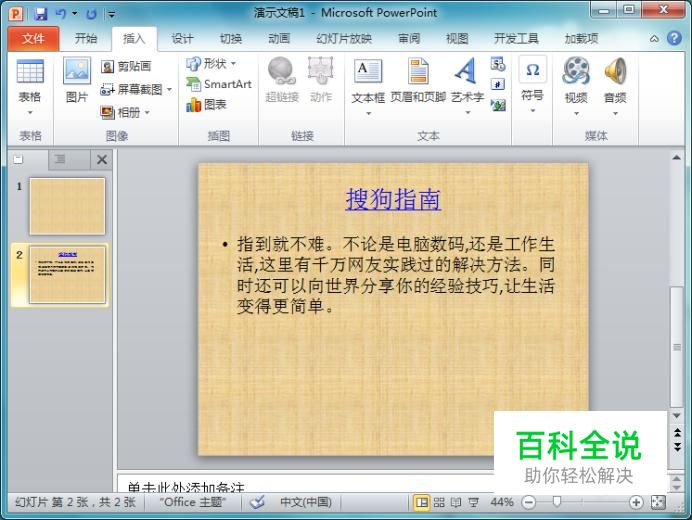Switch to the 视图 (View) tab
692x520 pixels.
[457, 38]
